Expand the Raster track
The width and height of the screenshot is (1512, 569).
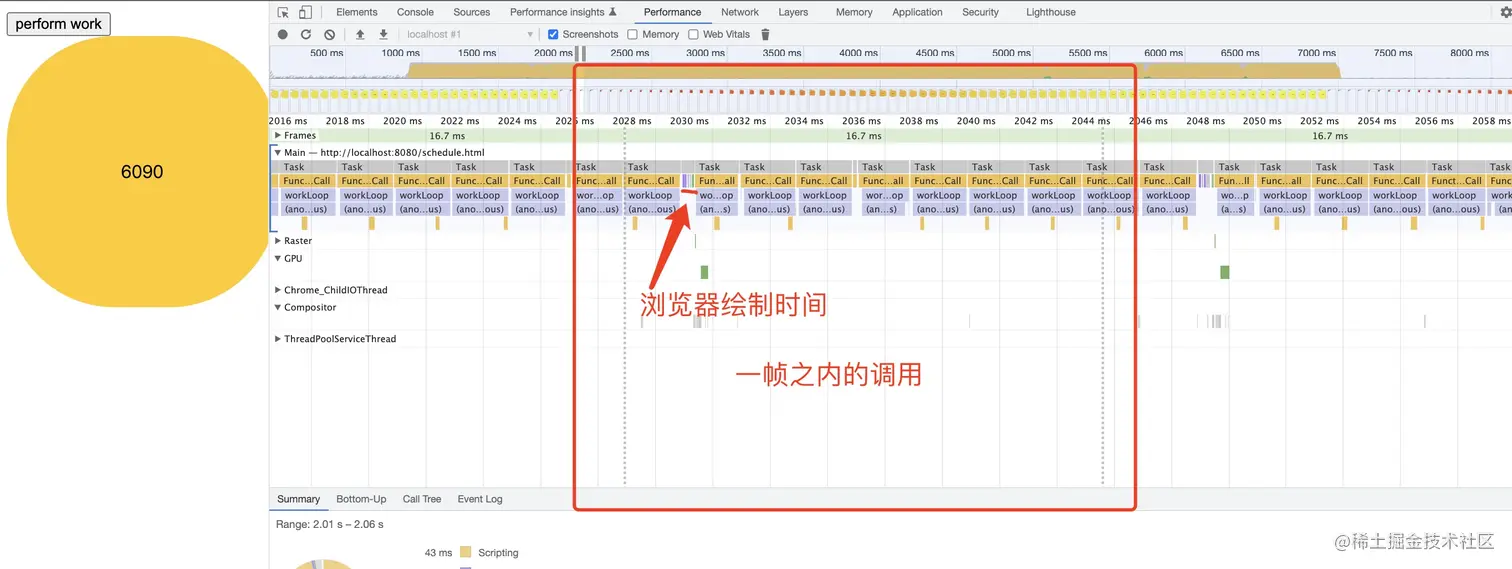pyautogui.click(x=278, y=241)
